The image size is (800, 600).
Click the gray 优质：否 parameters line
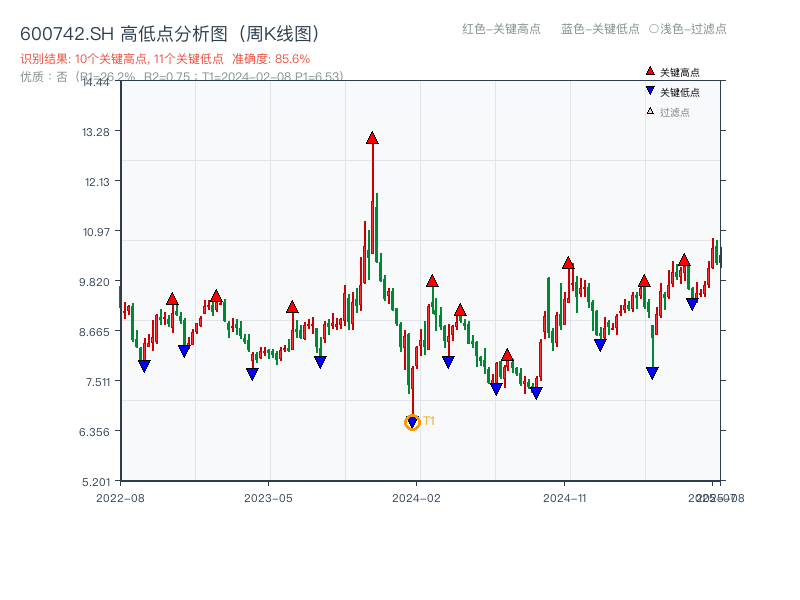[x=182, y=77]
